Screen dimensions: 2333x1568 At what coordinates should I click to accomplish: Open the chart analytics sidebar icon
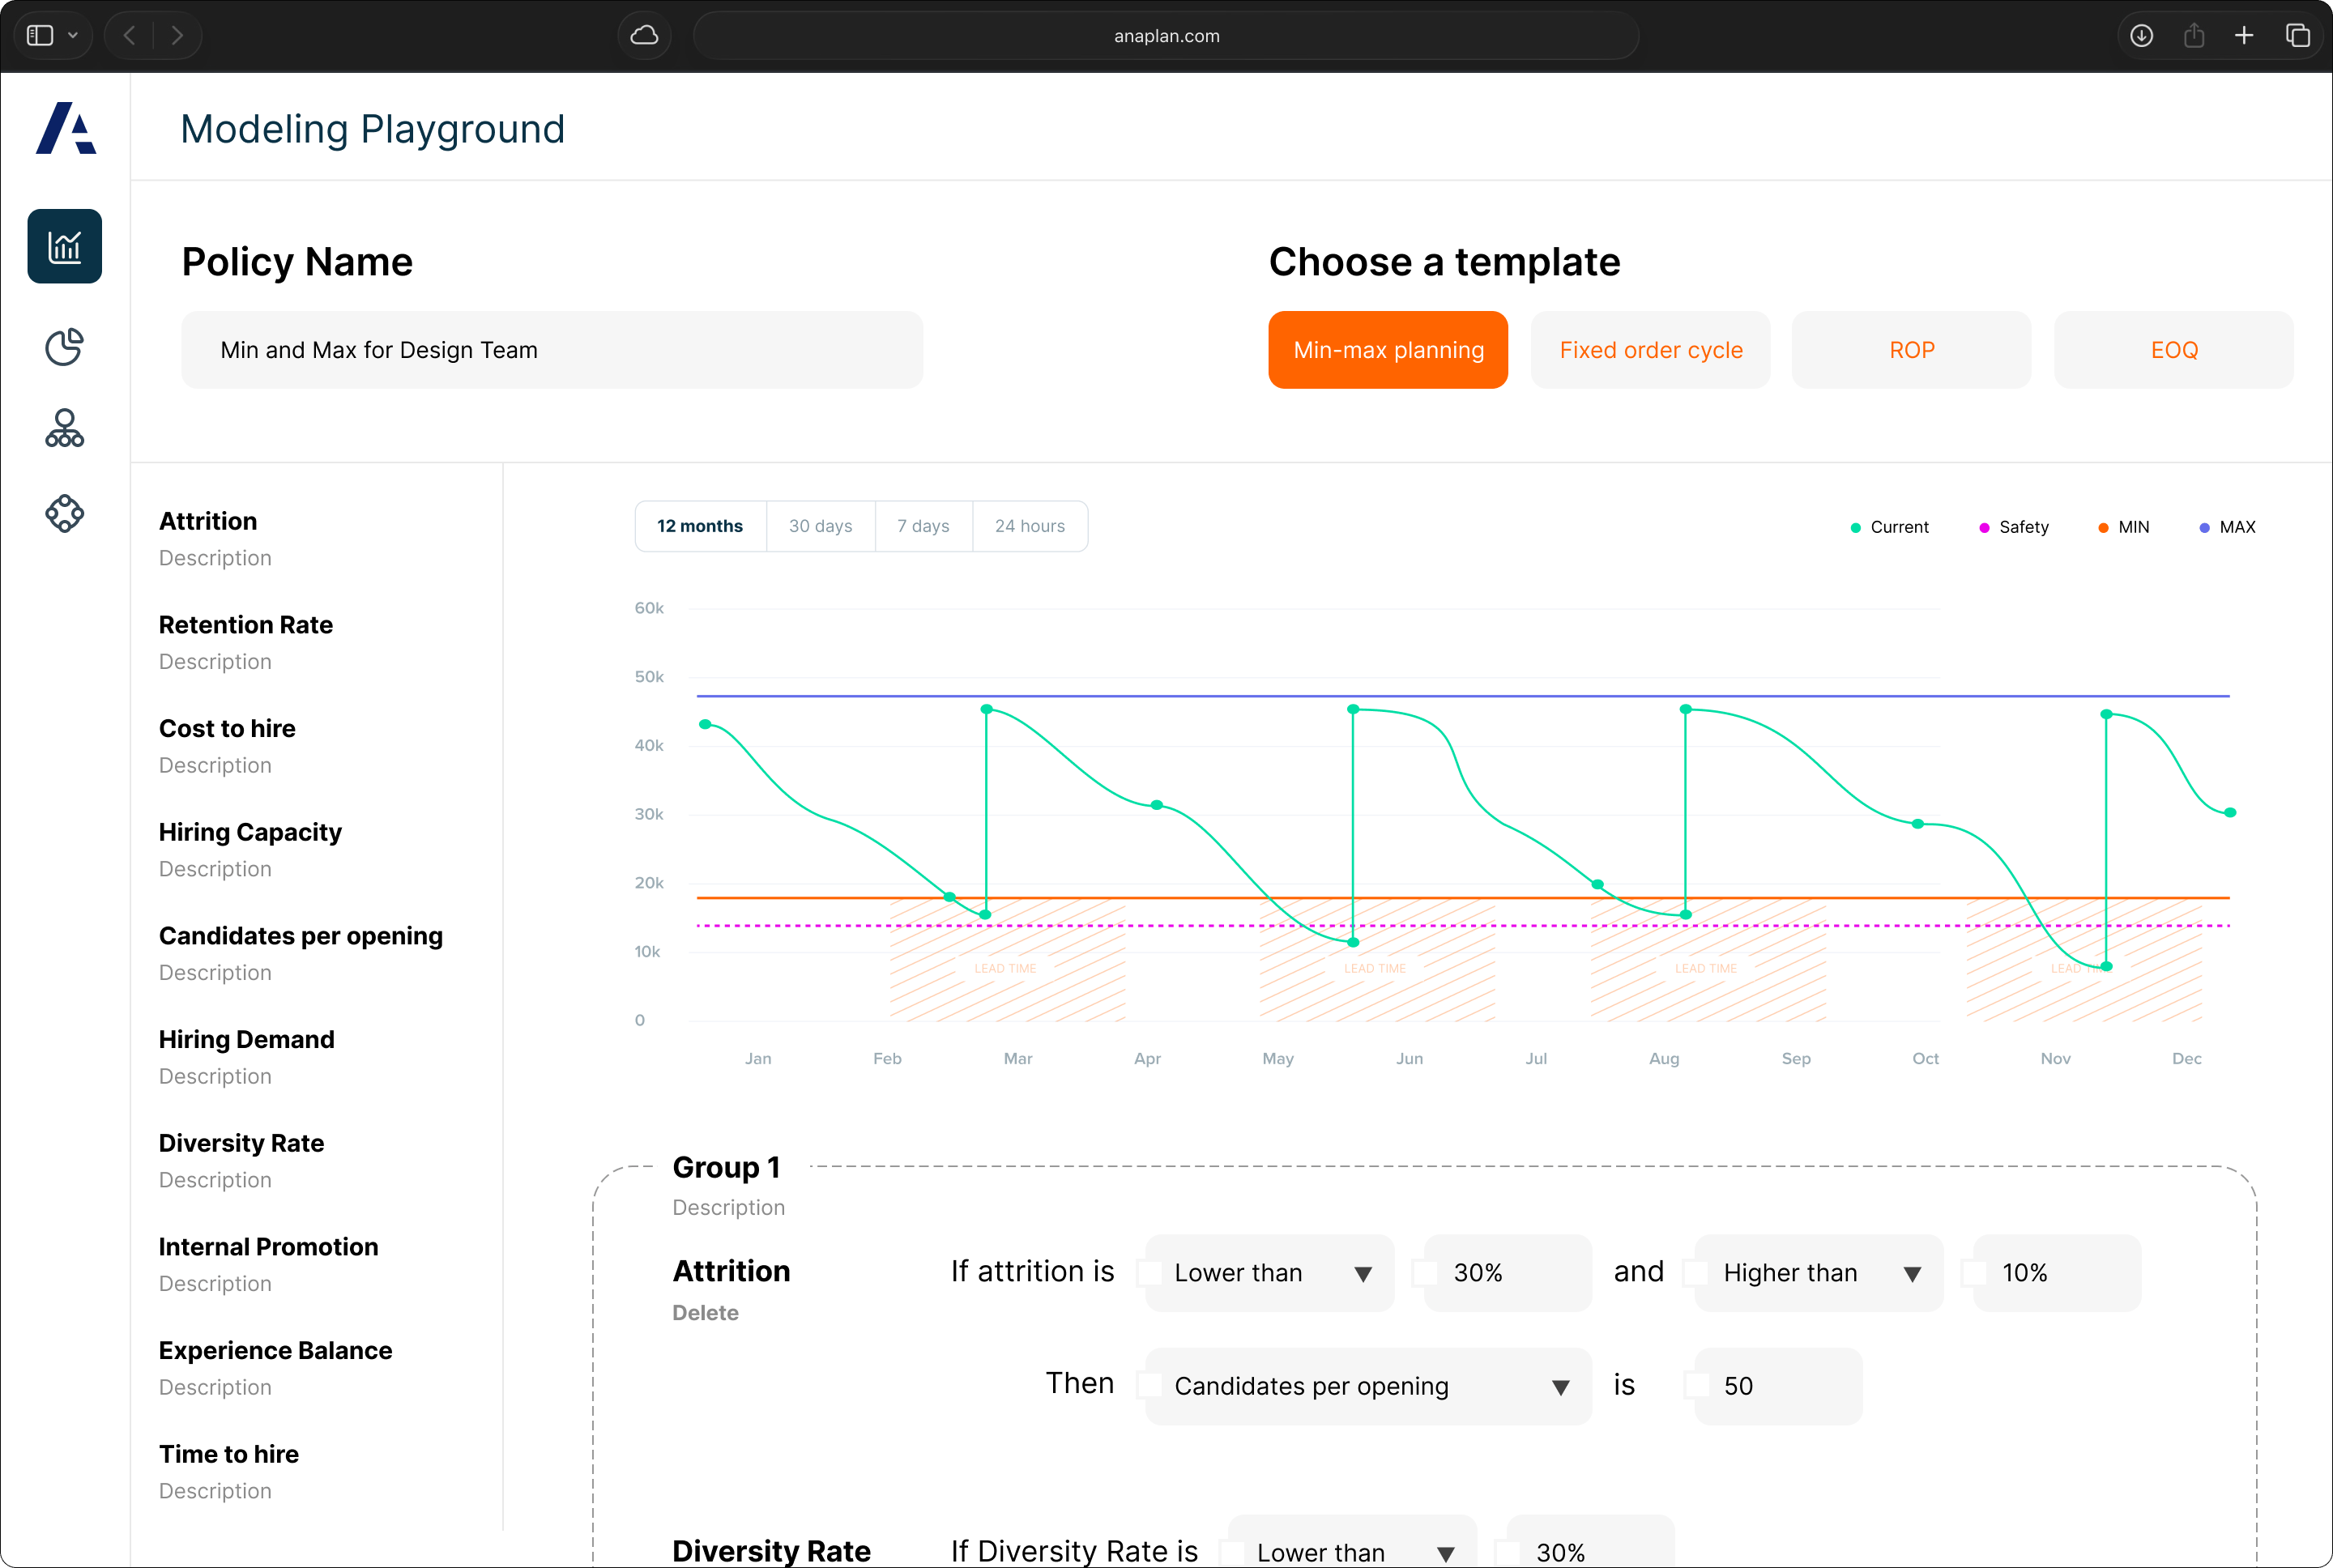(x=65, y=246)
